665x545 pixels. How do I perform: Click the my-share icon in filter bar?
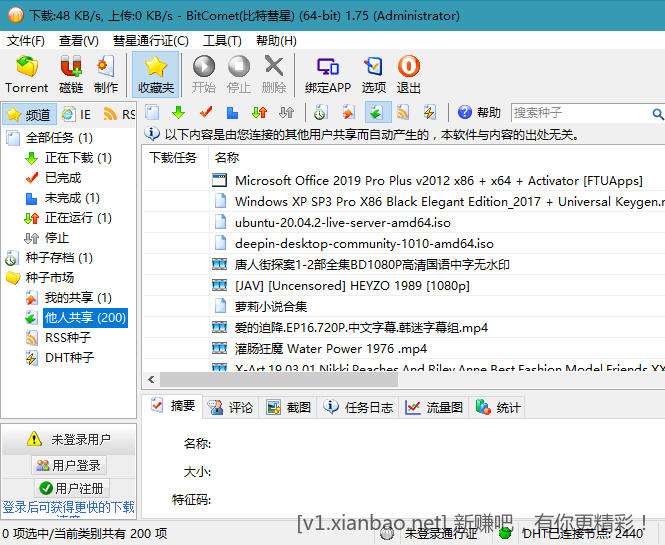pyautogui.click(x=349, y=113)
